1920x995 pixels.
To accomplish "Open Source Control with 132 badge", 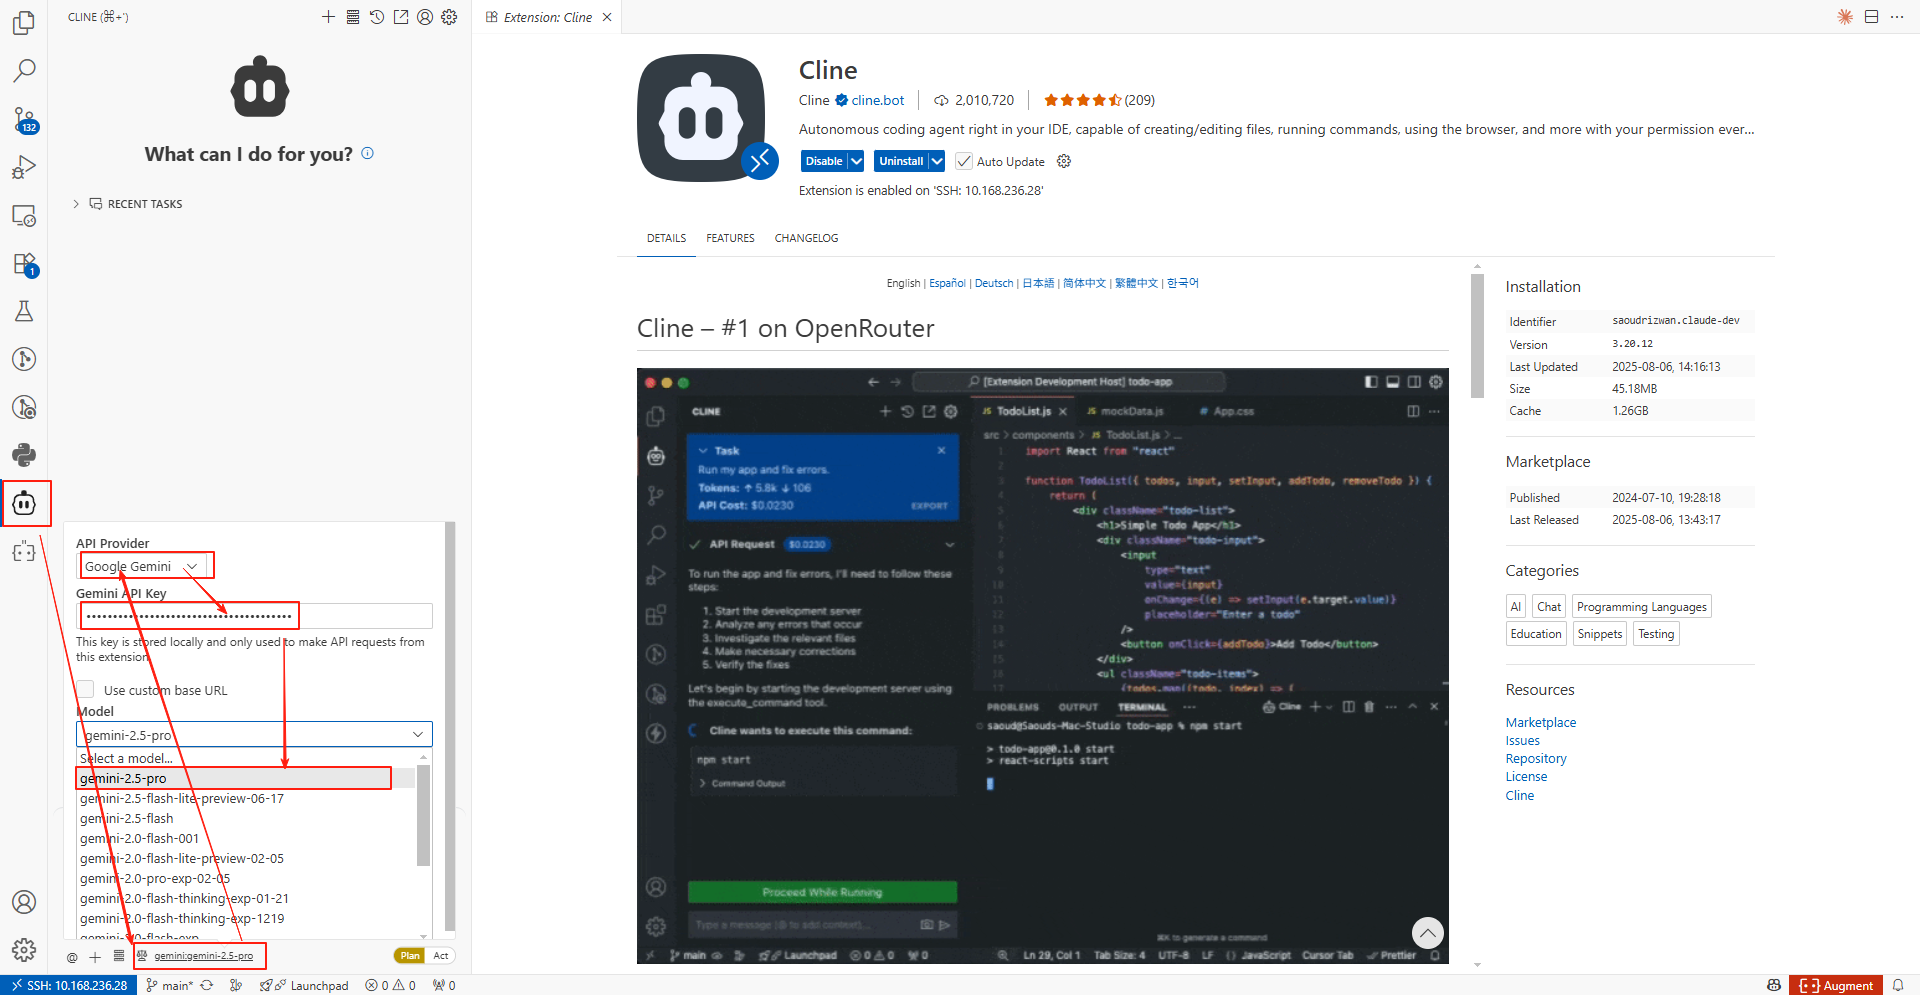I will [24, 119].
